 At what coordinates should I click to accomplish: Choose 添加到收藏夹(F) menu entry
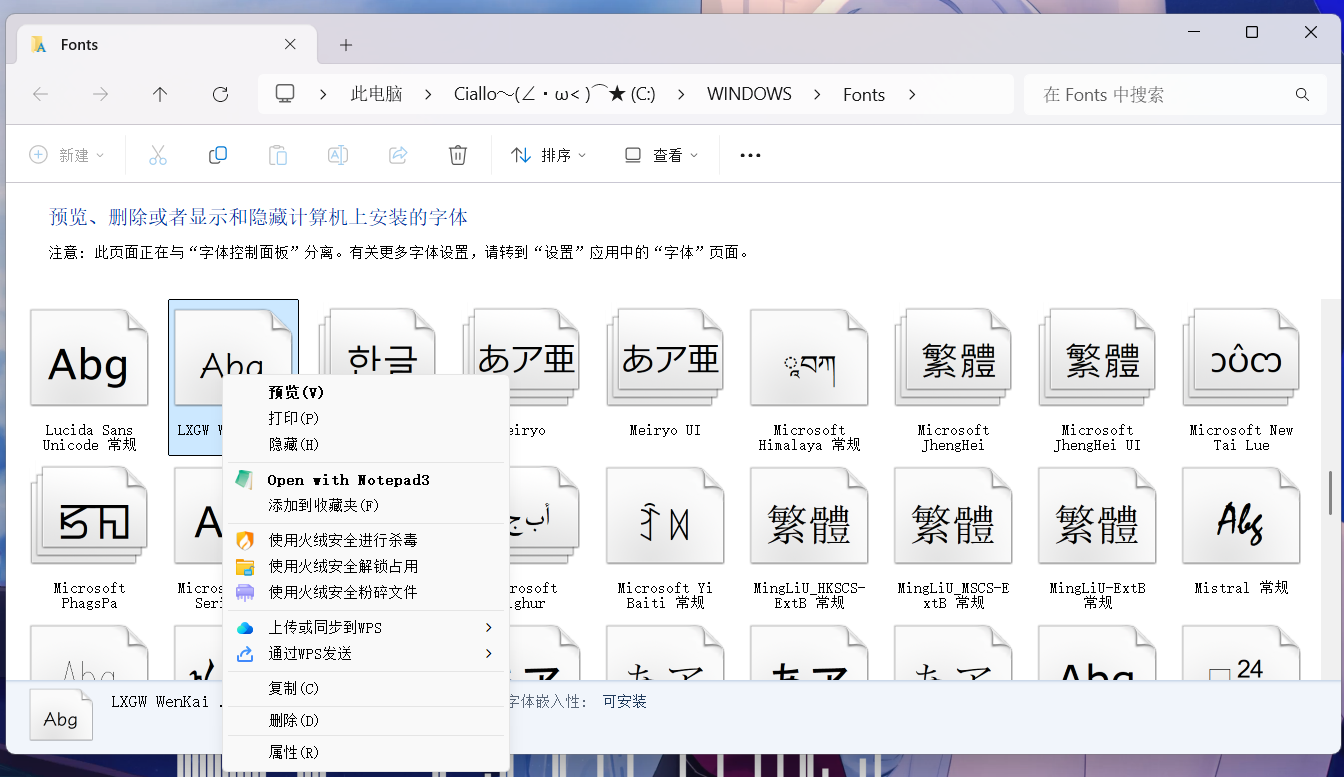coord(366,506)
